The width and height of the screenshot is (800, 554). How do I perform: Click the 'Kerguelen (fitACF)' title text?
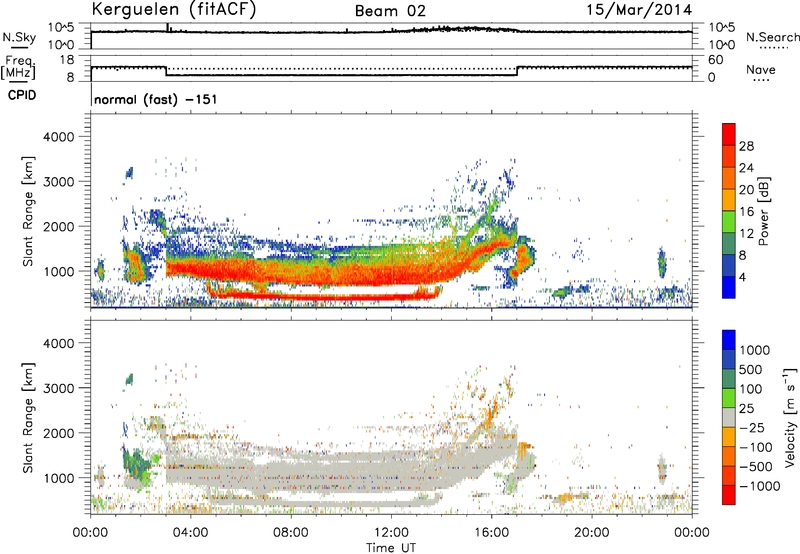[x=173, y=9]
